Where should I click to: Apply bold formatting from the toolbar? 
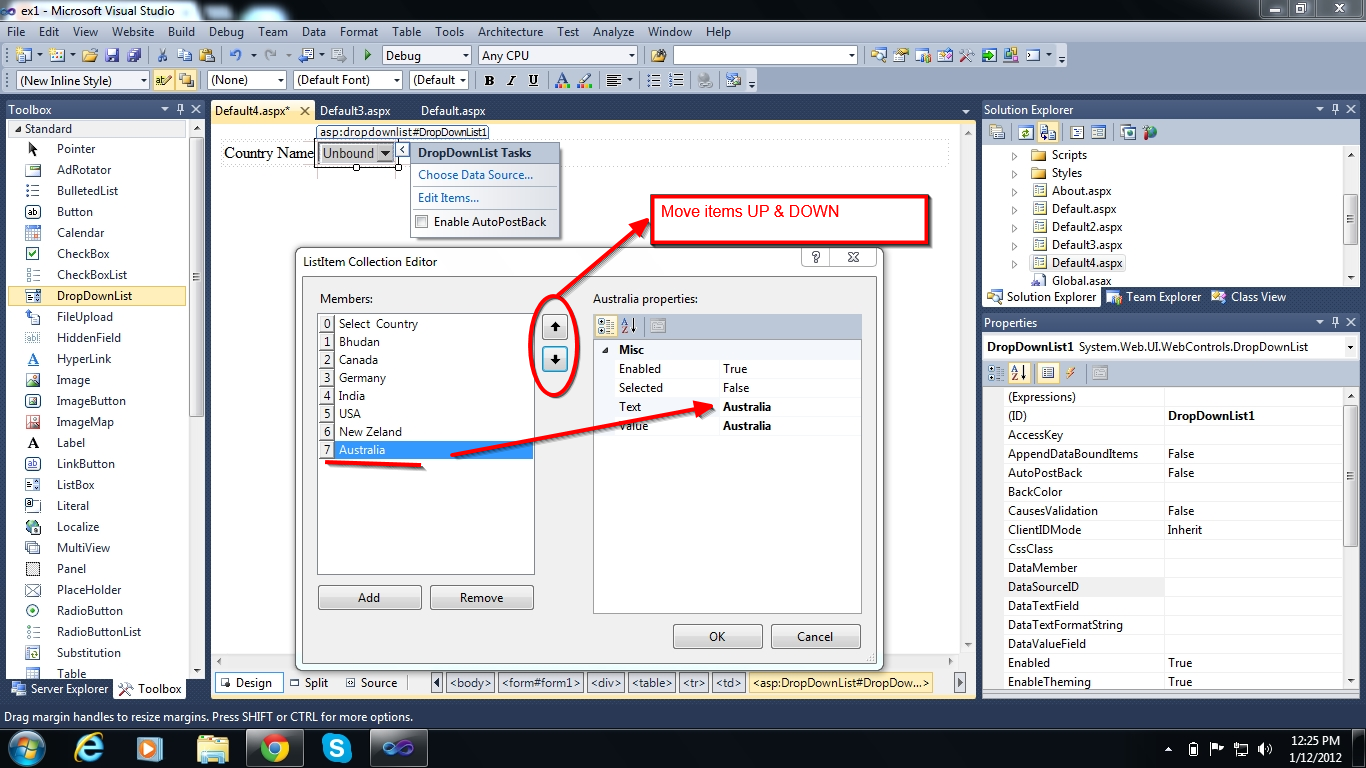(489, 81)
